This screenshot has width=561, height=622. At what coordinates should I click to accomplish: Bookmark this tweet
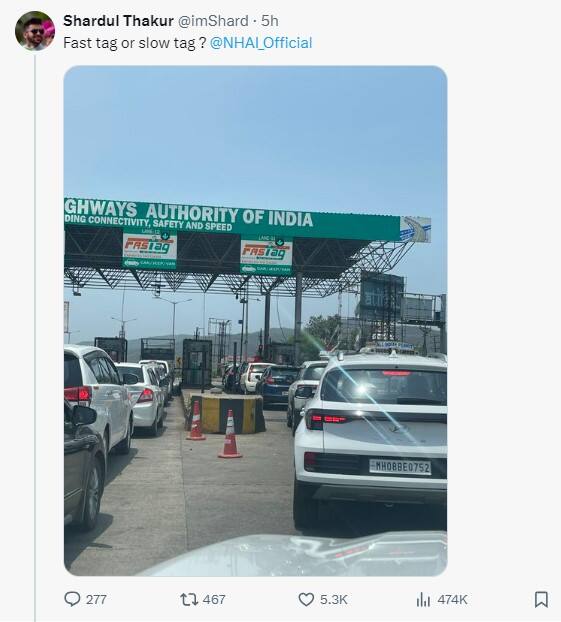click(x=541, y=599)
